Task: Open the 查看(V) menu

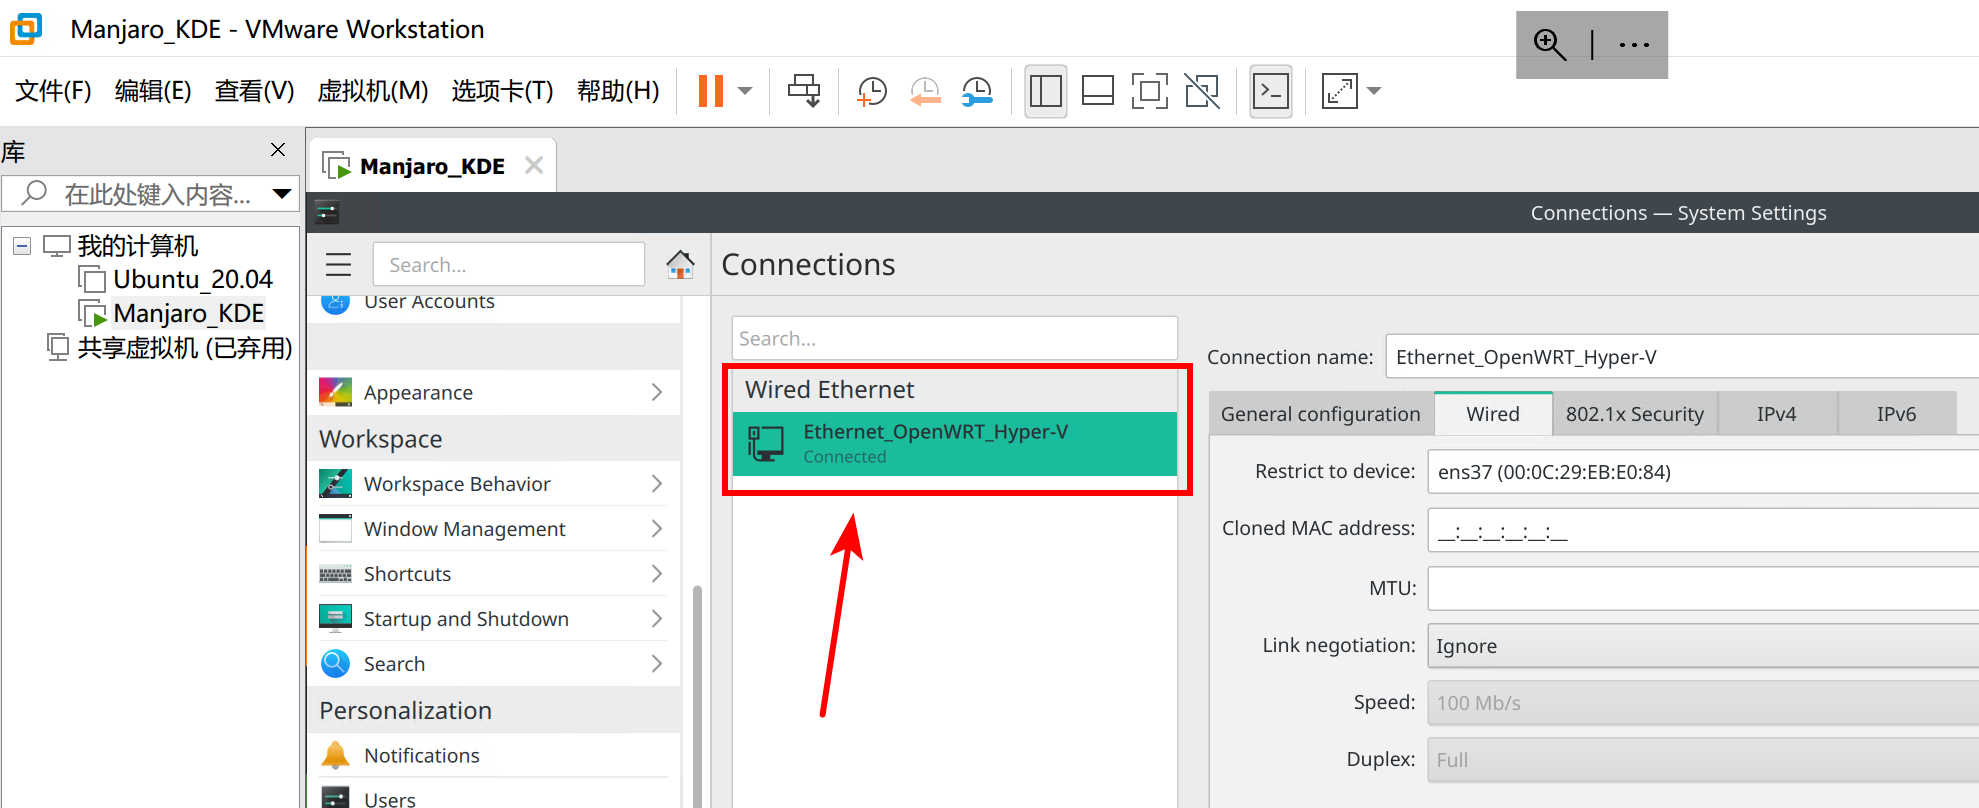Action: point(254,91)
